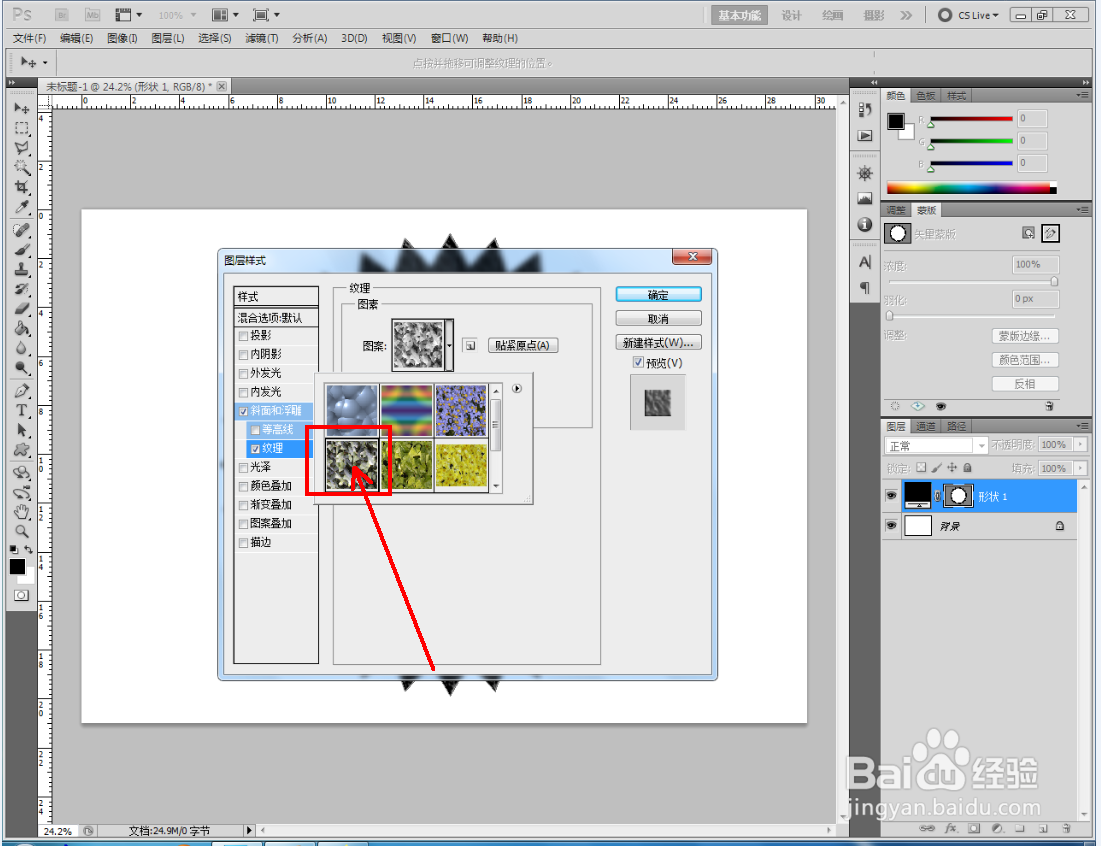The height and width of the screenshot is (846, 1101).
Task: Select the Path Selection tool
Action: click(22, 430)
